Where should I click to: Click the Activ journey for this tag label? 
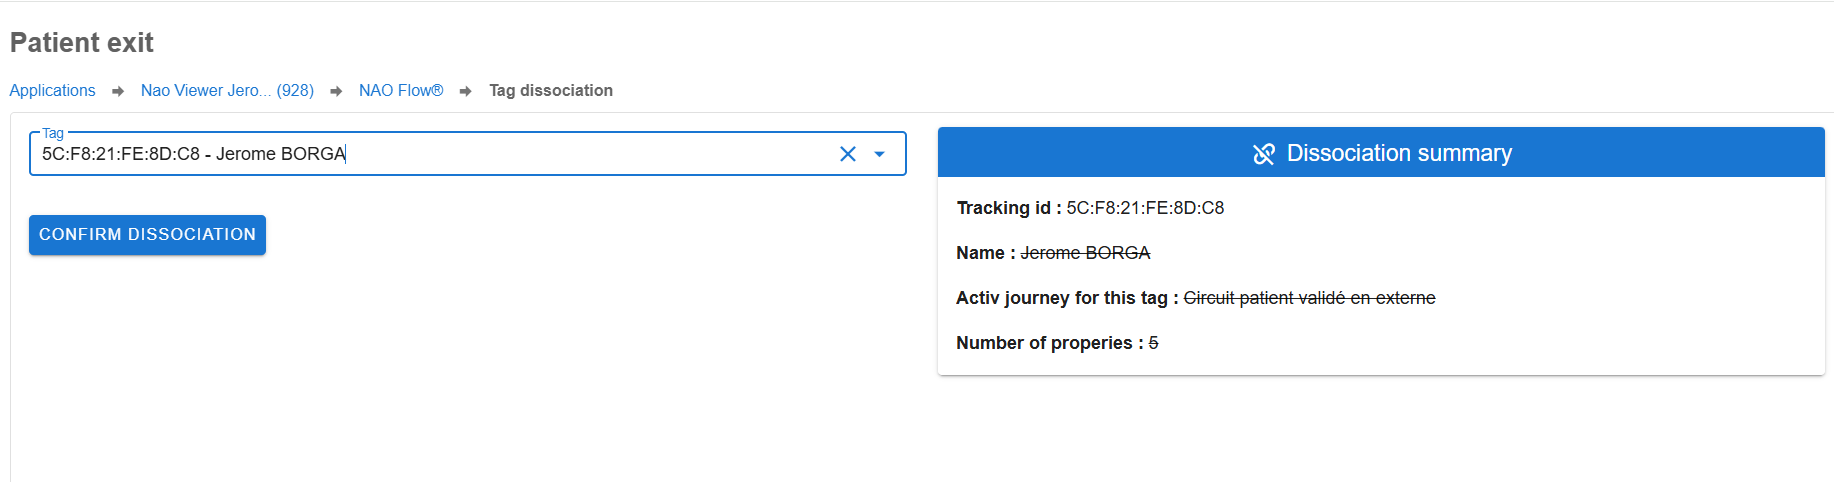click(x=1067, y=298)
